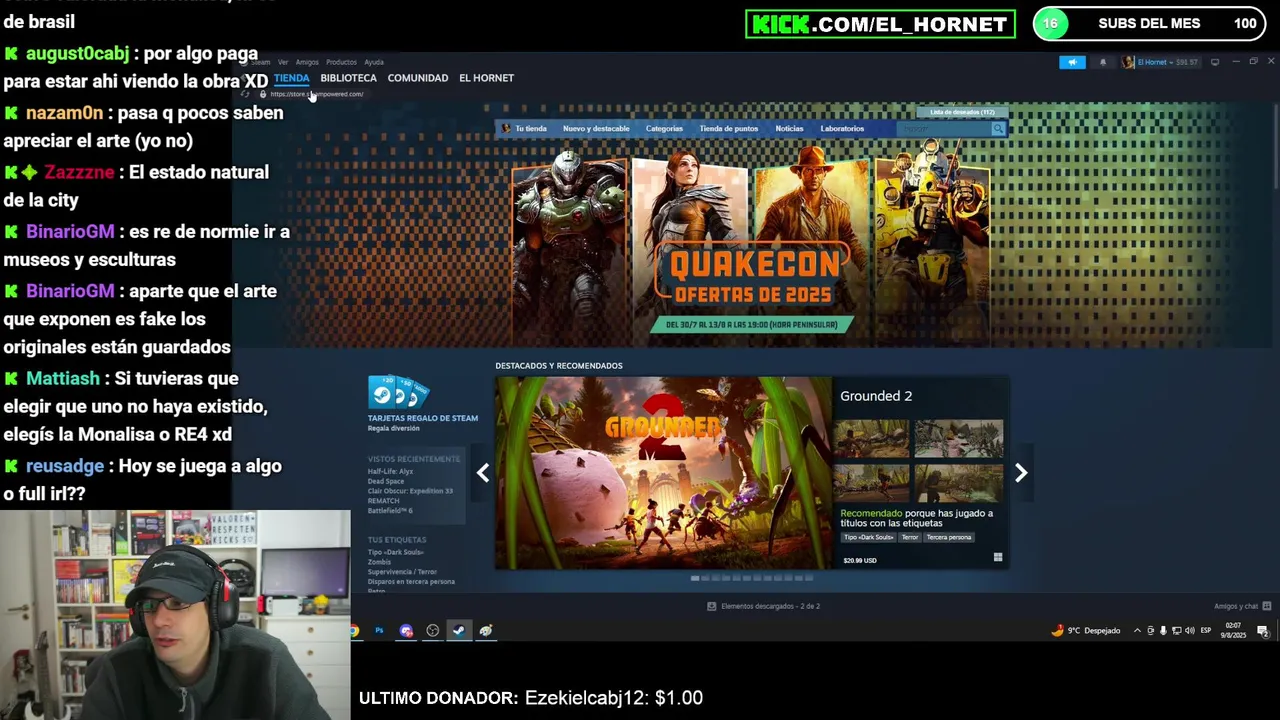Show next featured game with right arrow
1280x720 pixels.
click(x=1021, y=473)
